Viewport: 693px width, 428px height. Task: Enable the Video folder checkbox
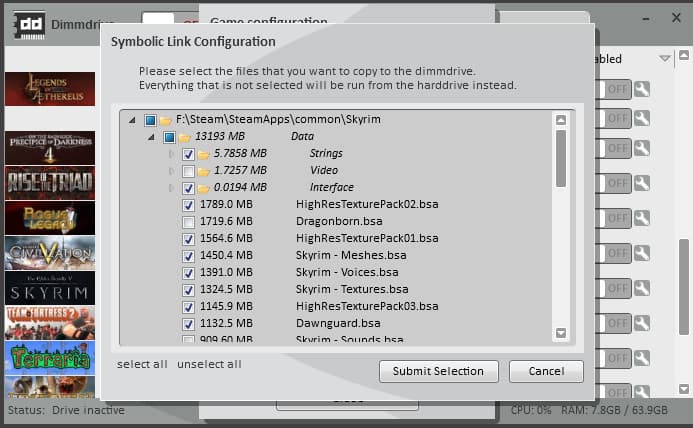189,170
